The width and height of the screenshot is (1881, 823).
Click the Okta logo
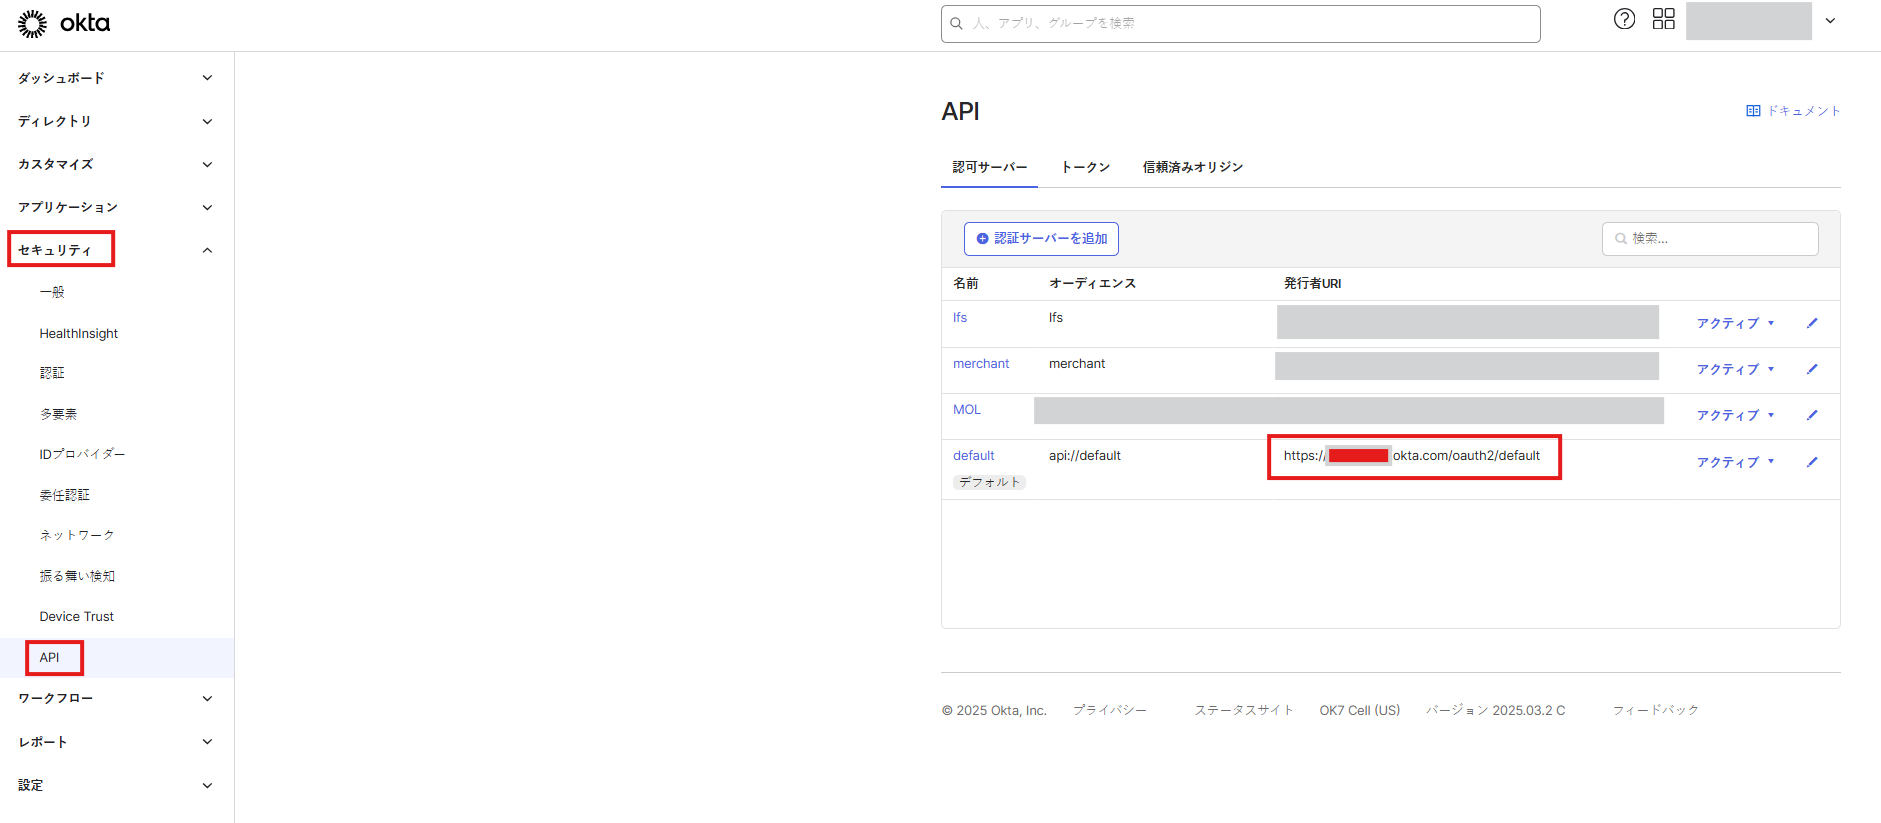tap(64, 23)
